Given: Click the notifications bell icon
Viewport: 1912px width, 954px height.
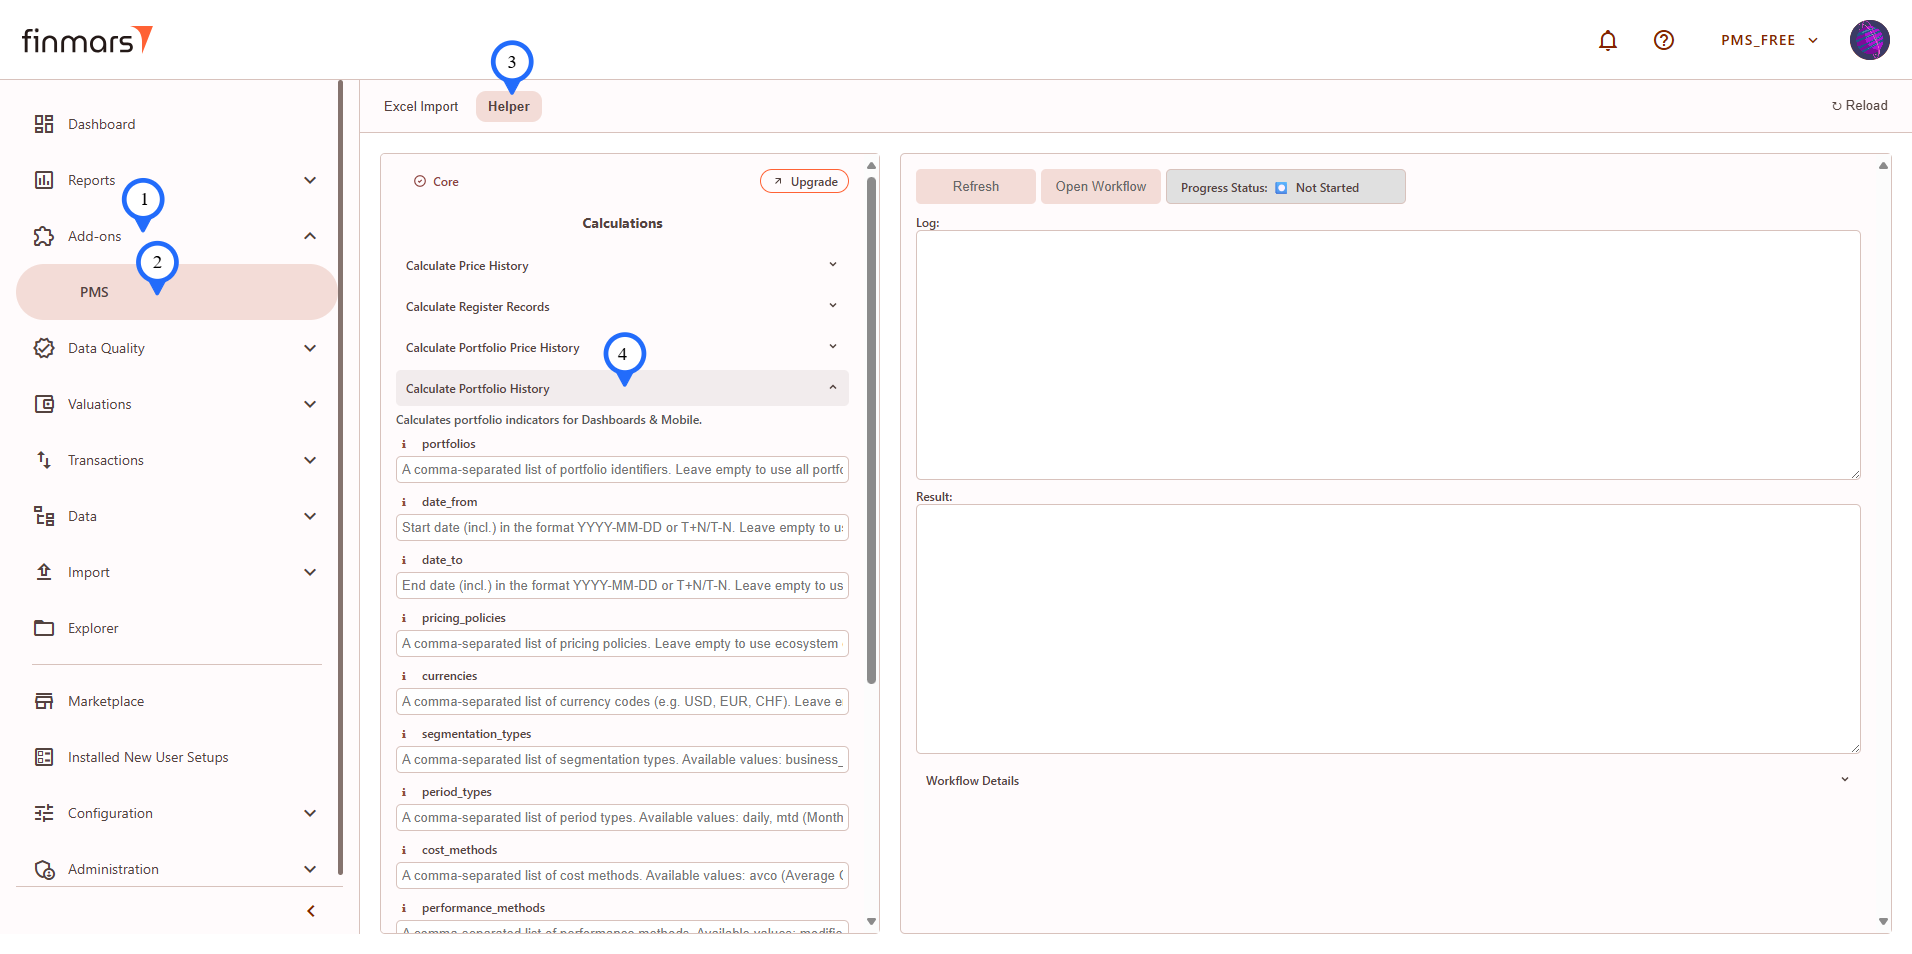Looking at the screenshot, I should click(x=1608, y=40).
